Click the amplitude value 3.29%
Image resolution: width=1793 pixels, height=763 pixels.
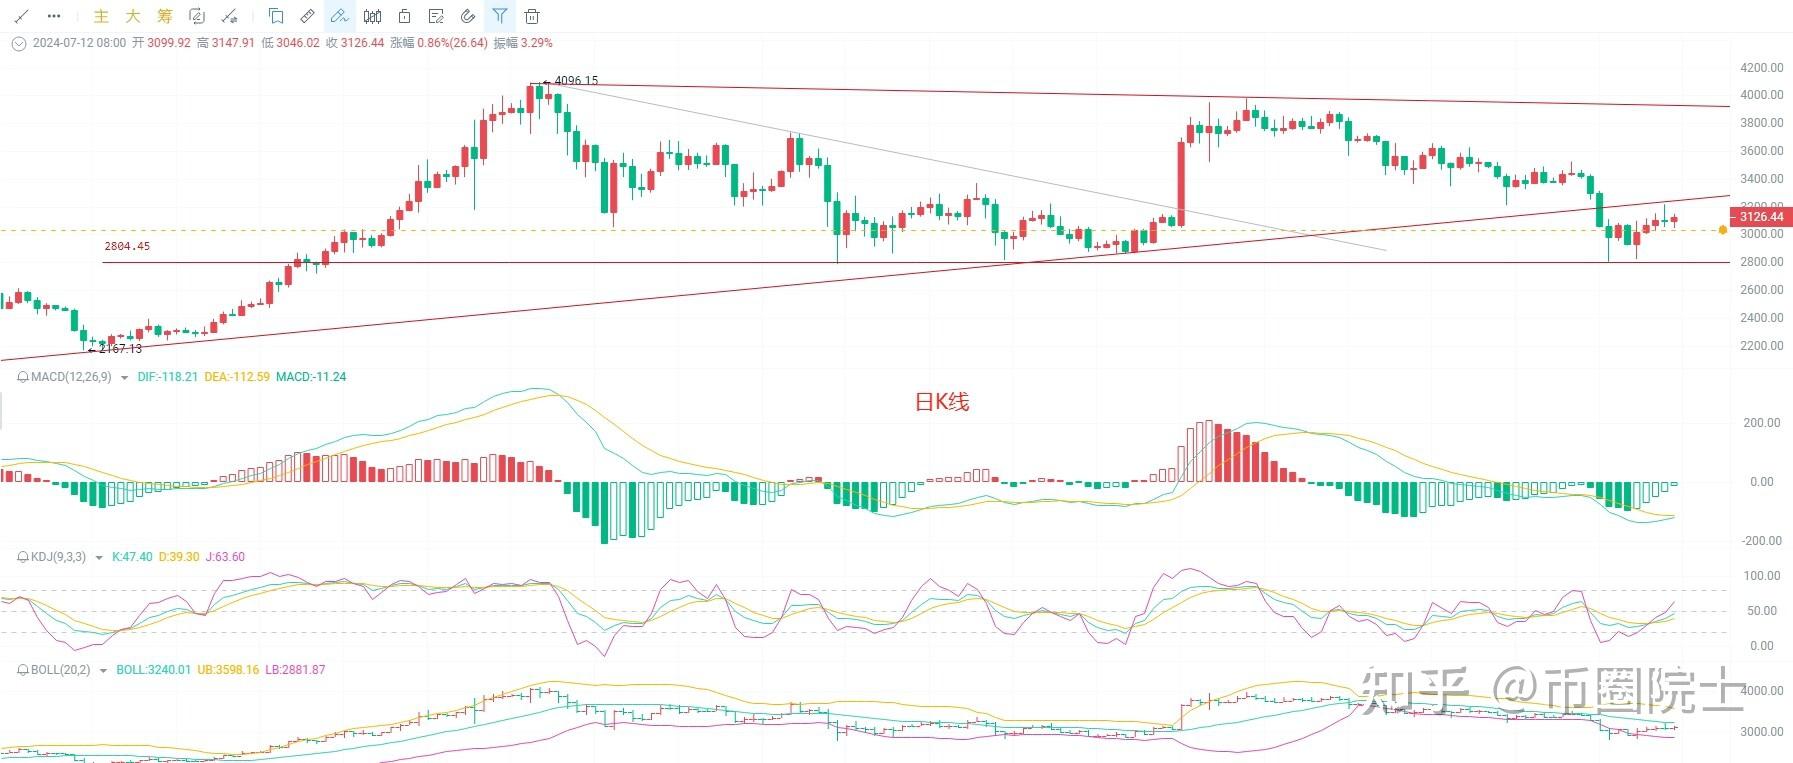tap(536, 43)
